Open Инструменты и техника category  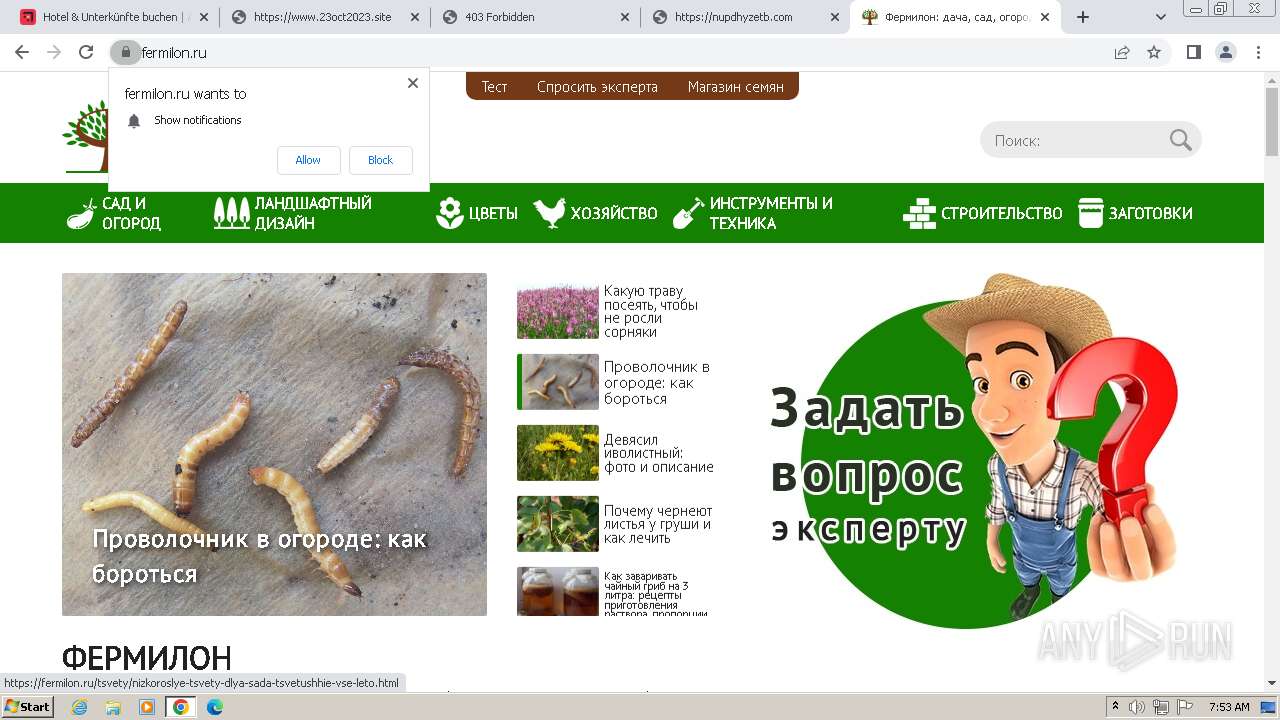[752, 213]
